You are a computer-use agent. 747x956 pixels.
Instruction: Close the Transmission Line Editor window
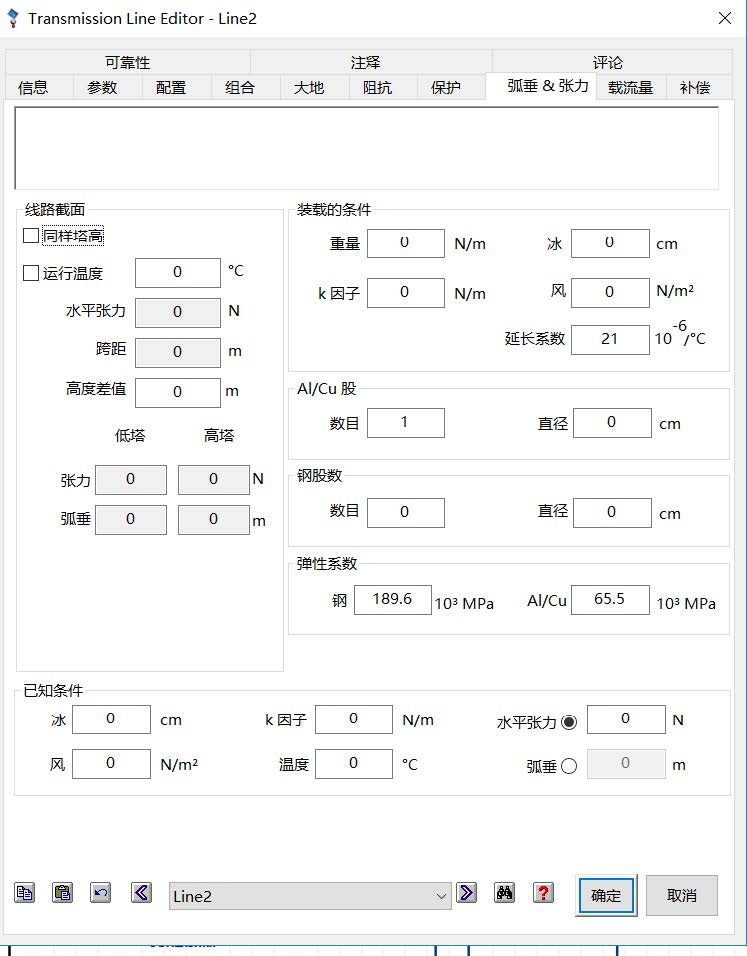[725, 18]
